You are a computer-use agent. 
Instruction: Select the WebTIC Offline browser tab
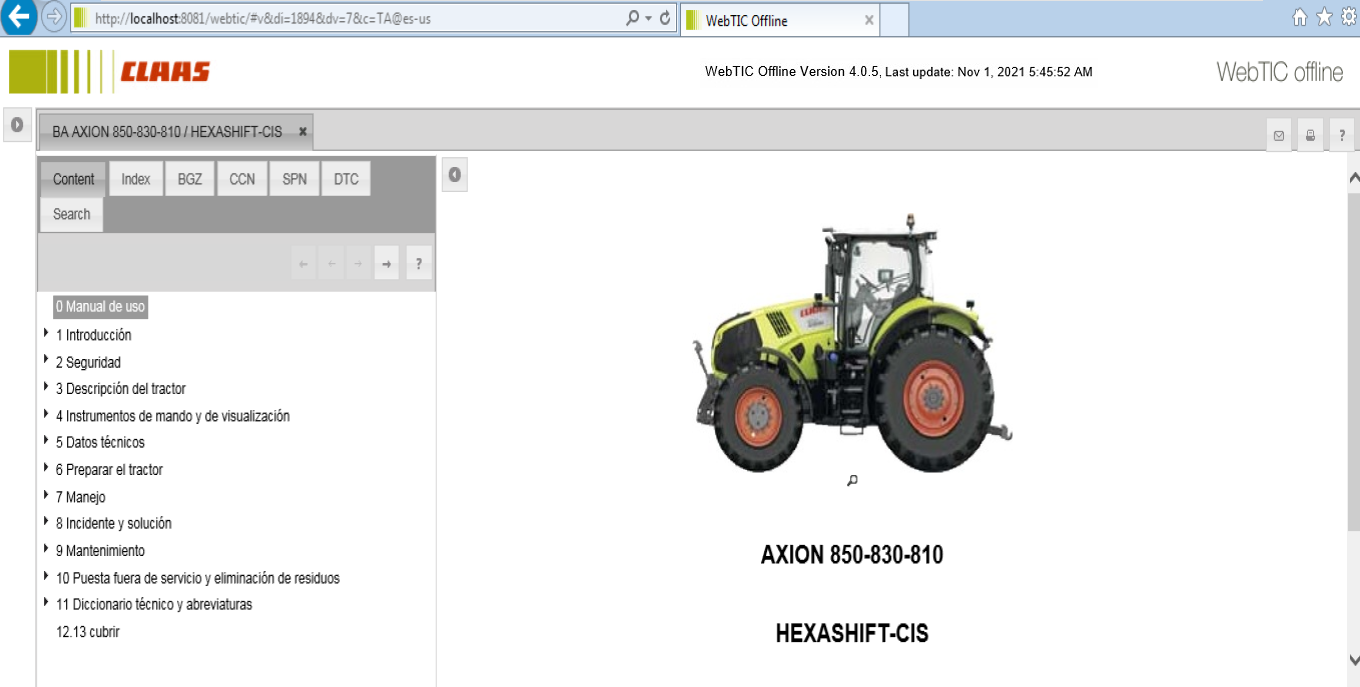pos(779,20)
